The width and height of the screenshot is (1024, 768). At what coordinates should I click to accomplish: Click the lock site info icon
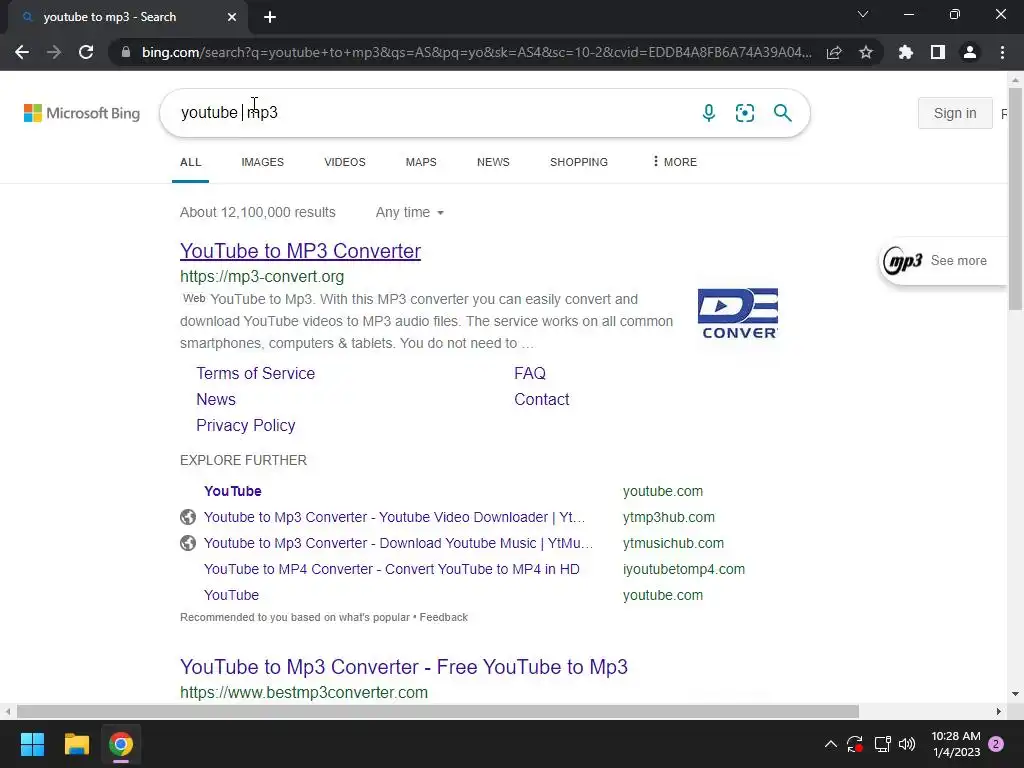pyautogui.click(x=126, y=52)
